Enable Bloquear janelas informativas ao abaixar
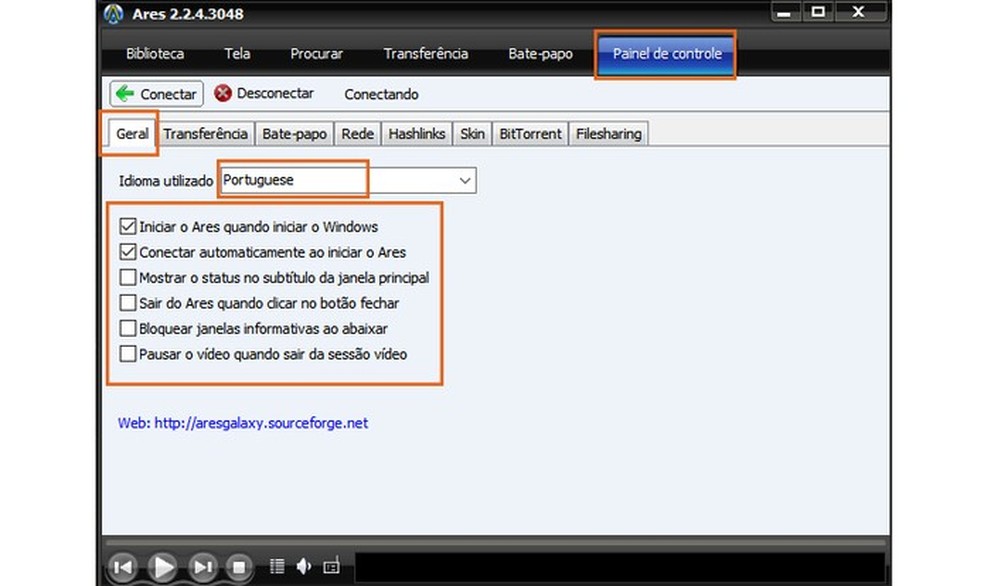The height and width of the screenshot is (586, 984). (x=128, y=329)
